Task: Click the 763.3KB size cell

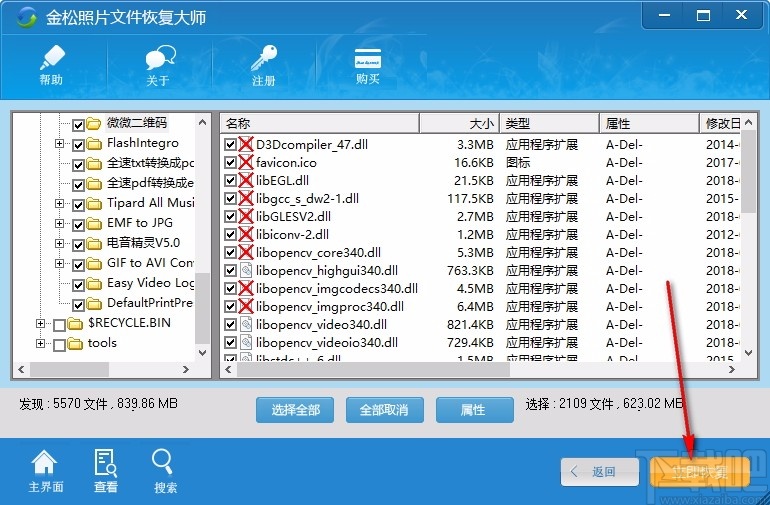Action: coord(470,270)
